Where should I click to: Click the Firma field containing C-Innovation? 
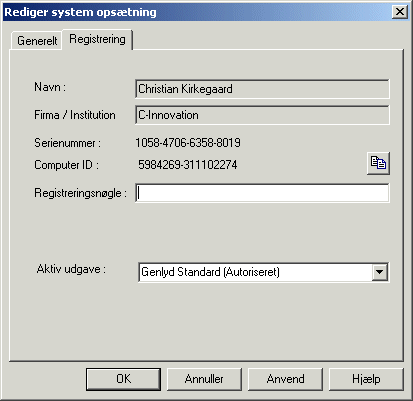(x=262, y=115)
